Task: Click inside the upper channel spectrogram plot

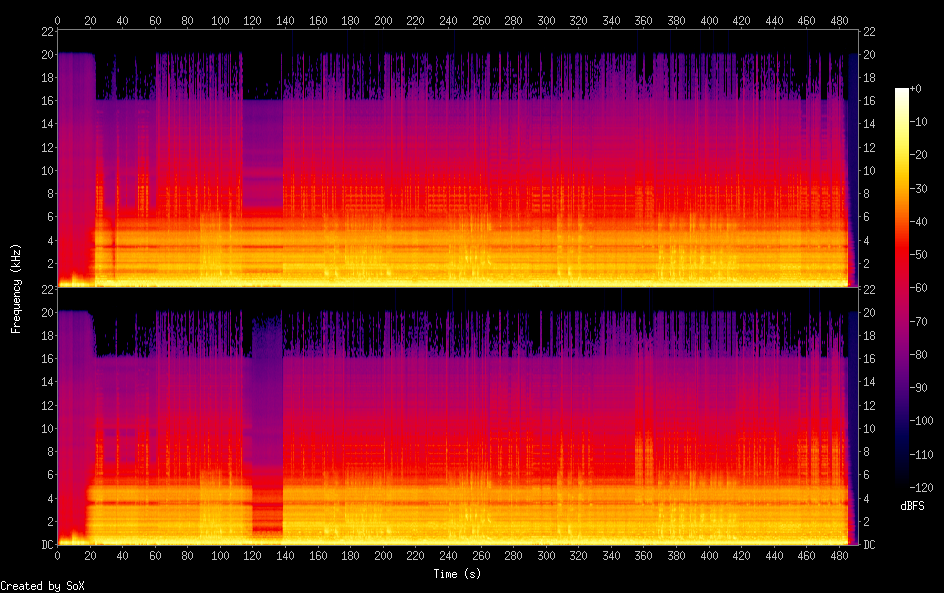Action: (458, 158)
